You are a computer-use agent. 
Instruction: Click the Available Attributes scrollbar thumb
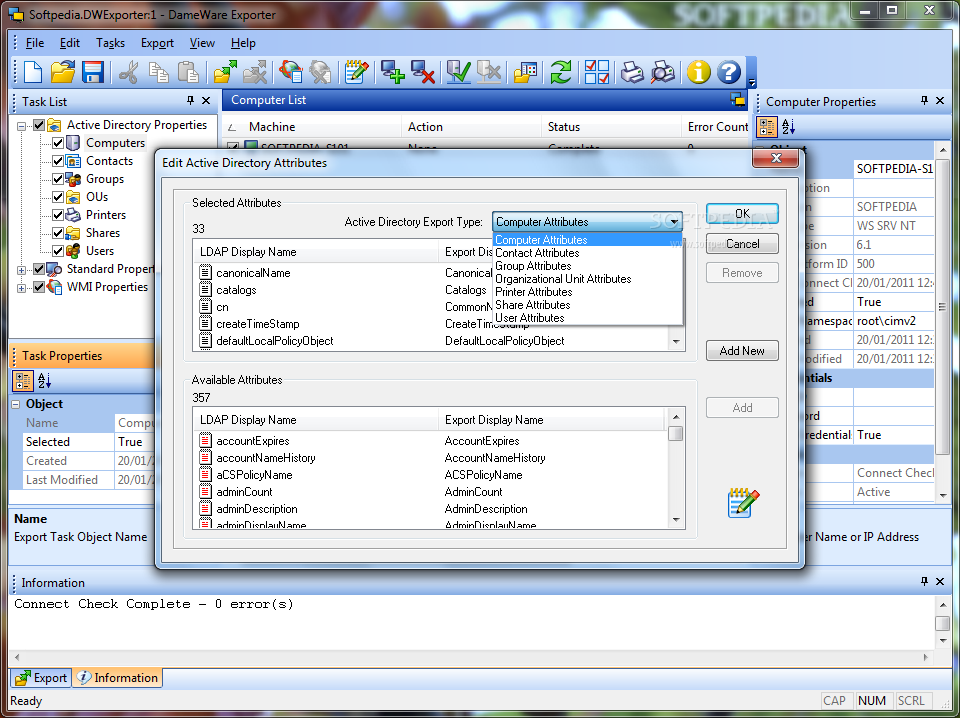click(x=676, y=433)
